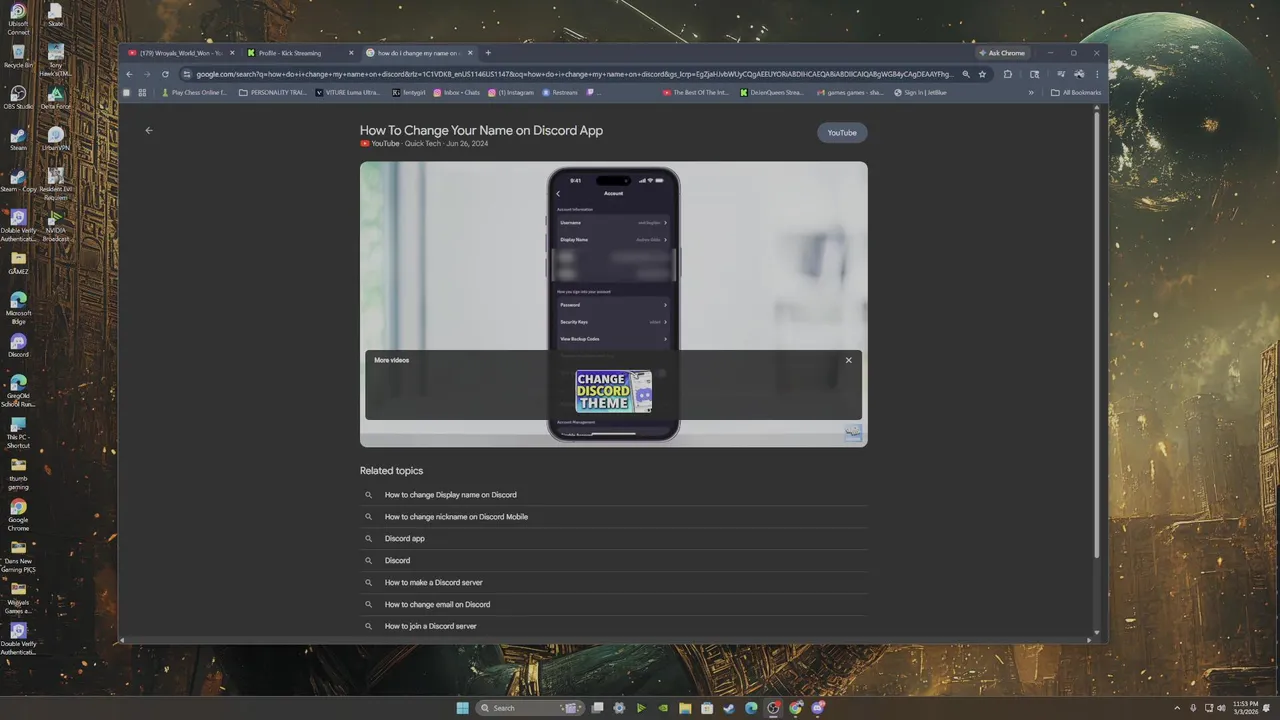Go back using Chrome's back arrow

coord(129,74)
